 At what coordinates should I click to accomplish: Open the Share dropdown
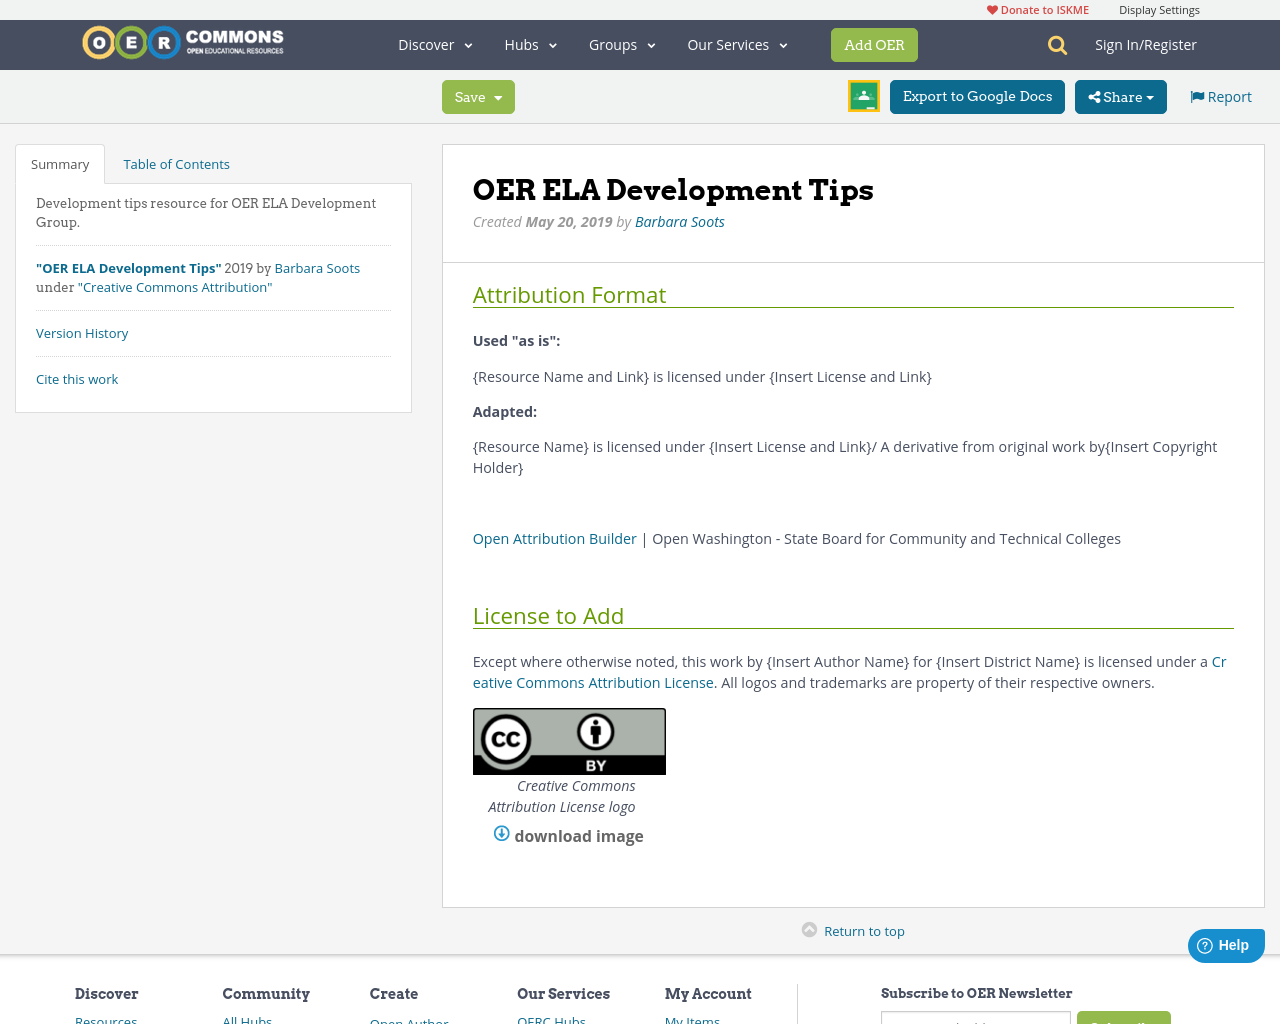1121,97
